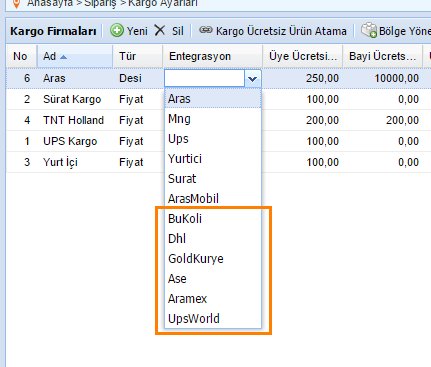Select the Yurt İçi row
The width and height of the screenshot is (431, 367).
point(218,162)
